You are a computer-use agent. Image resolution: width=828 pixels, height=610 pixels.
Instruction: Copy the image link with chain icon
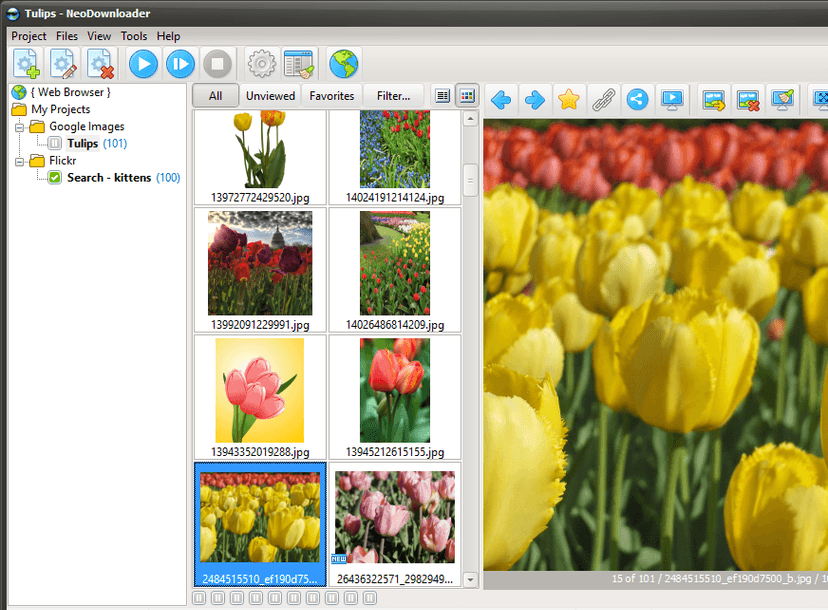(x=604, y=99)
